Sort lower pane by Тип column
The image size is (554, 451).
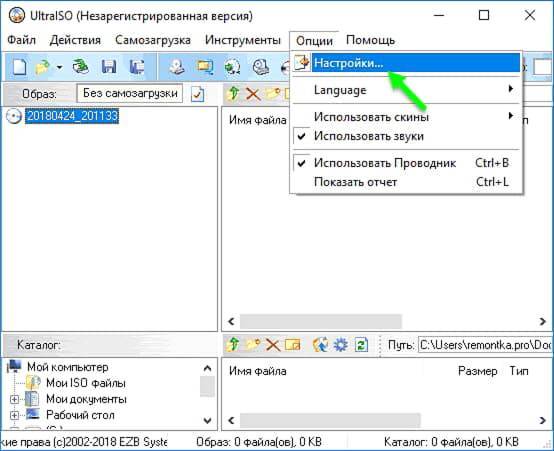click(519, 371)
